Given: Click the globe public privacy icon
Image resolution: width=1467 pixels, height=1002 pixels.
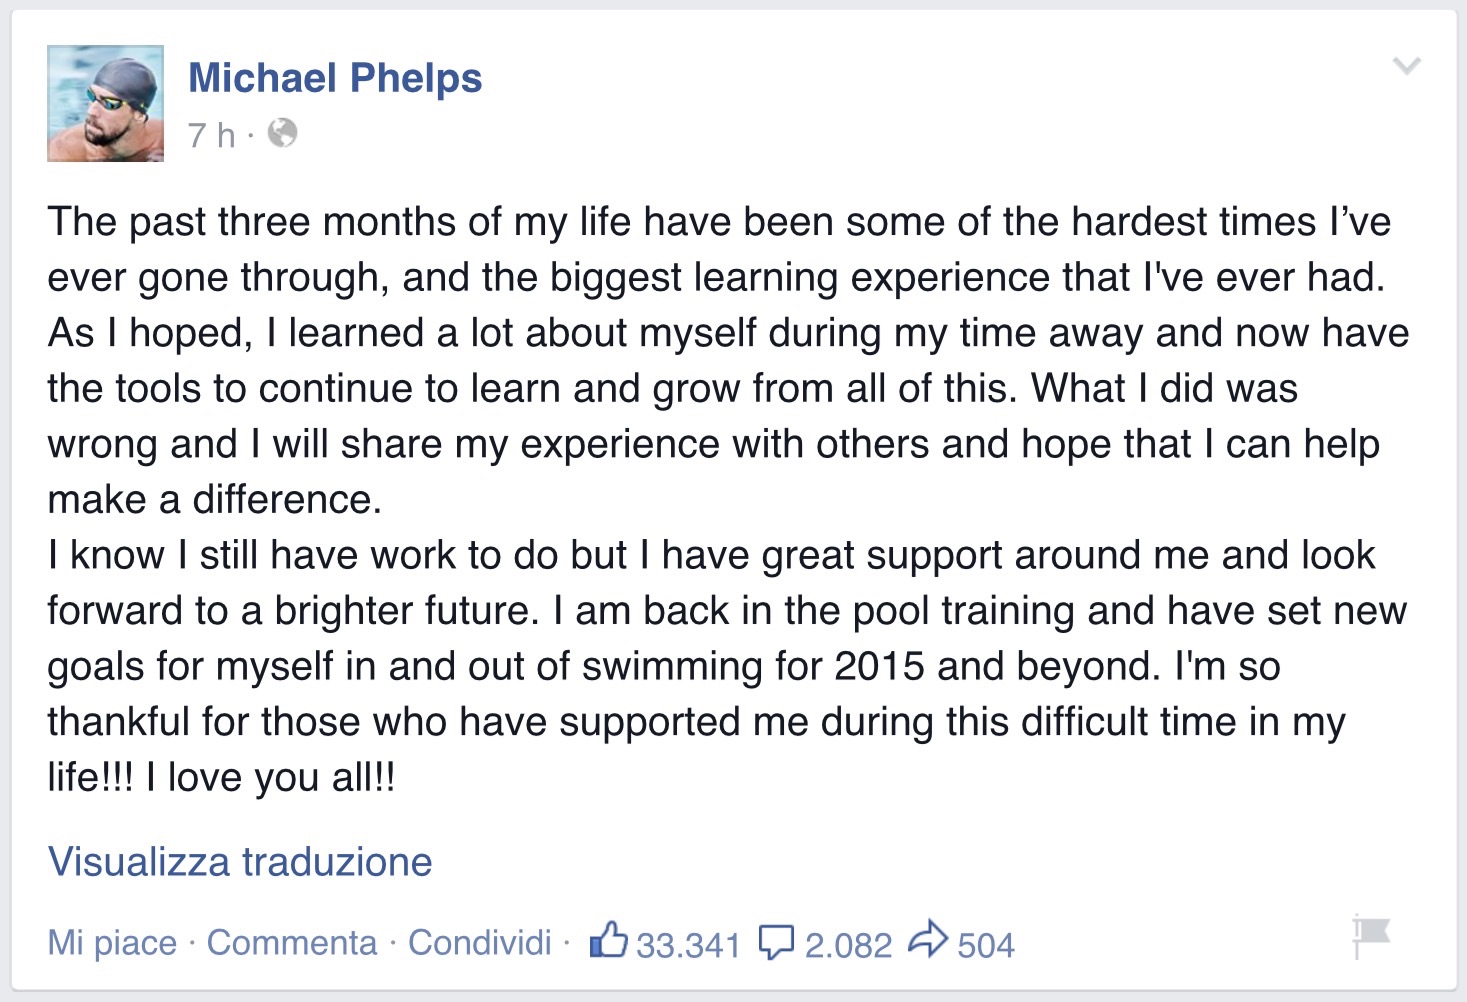Looking at the screenshot, I should click(283, 133).
